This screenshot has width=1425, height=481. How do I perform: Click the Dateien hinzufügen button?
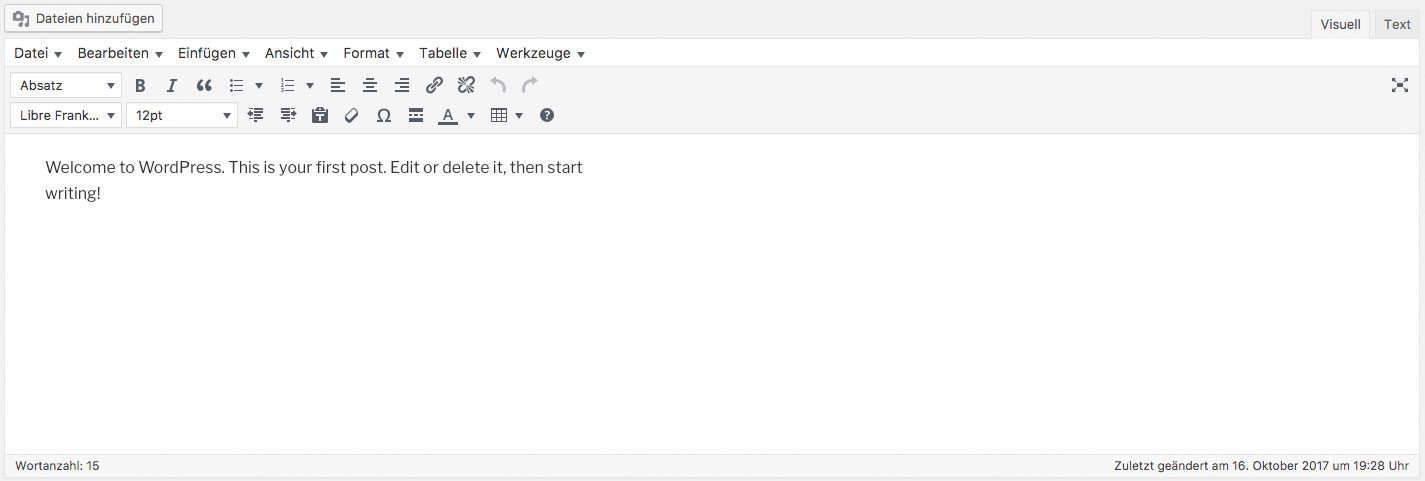83,18
